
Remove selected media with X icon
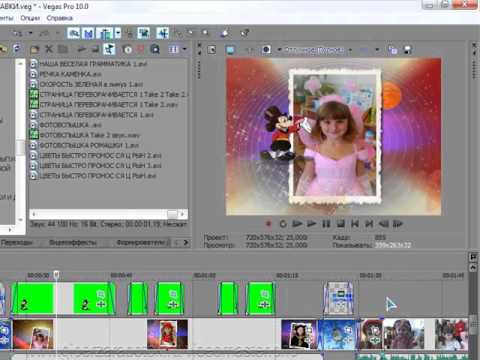[49, 49]
